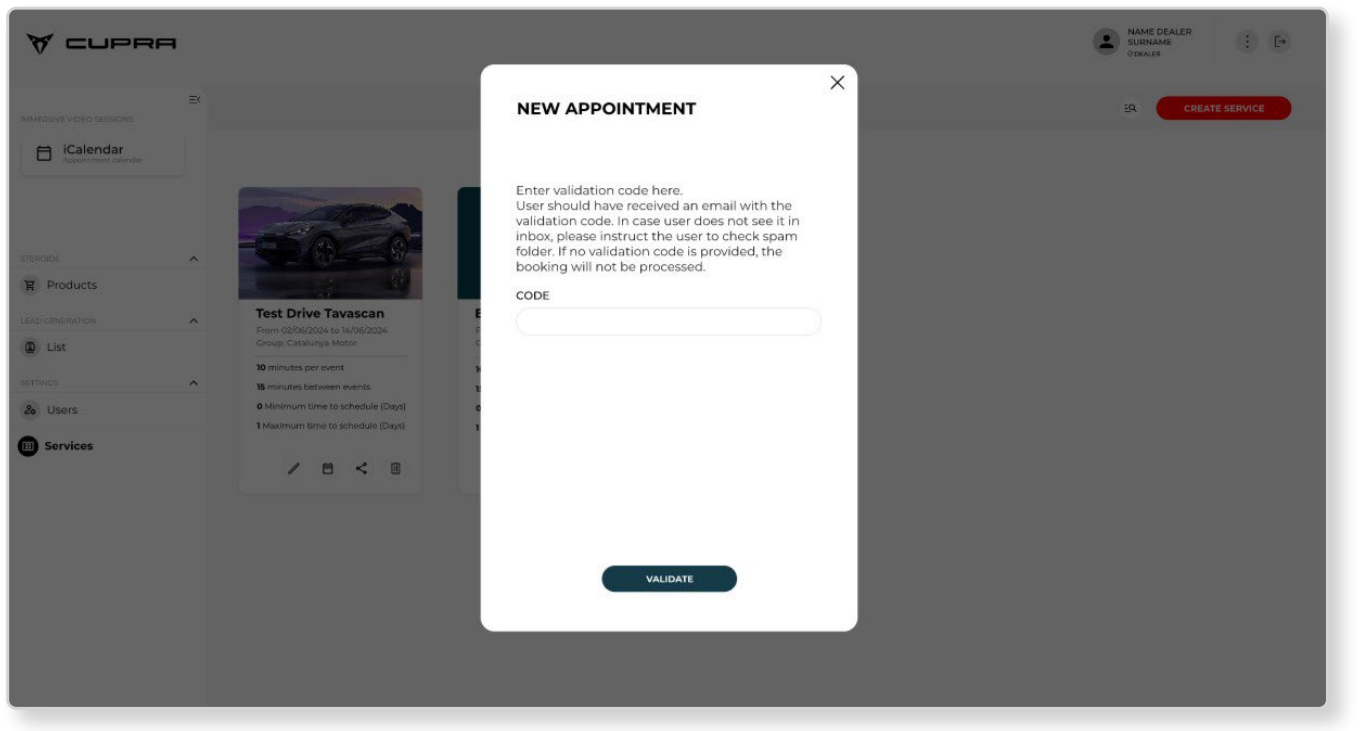Focus the Code input field
The width and height of the screenshot is (1361, 731).
(x=668, y=322)
